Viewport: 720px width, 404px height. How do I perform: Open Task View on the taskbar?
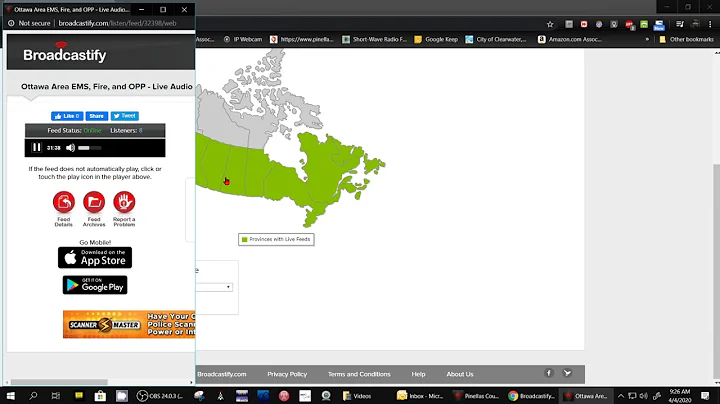pyautogui.click(x=56, y=396)
